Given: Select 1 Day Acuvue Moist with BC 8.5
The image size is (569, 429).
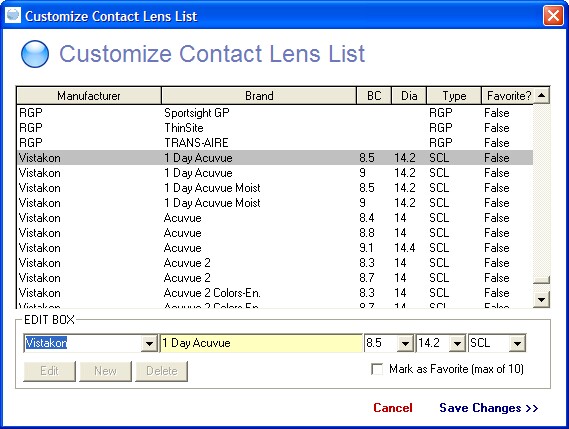Looking at the screenshot, I should (275, 188).
